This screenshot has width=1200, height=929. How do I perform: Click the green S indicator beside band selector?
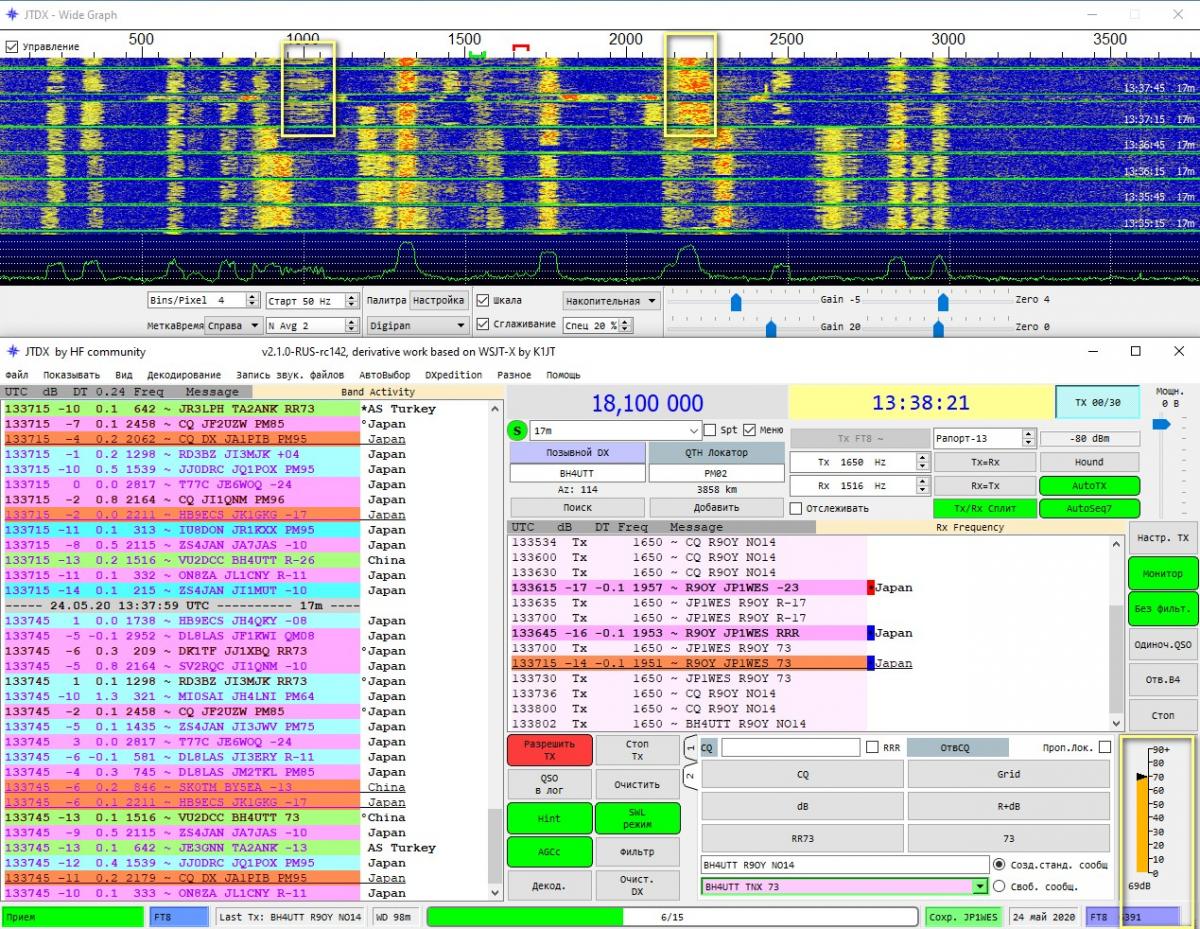click(x=517, y=430)
